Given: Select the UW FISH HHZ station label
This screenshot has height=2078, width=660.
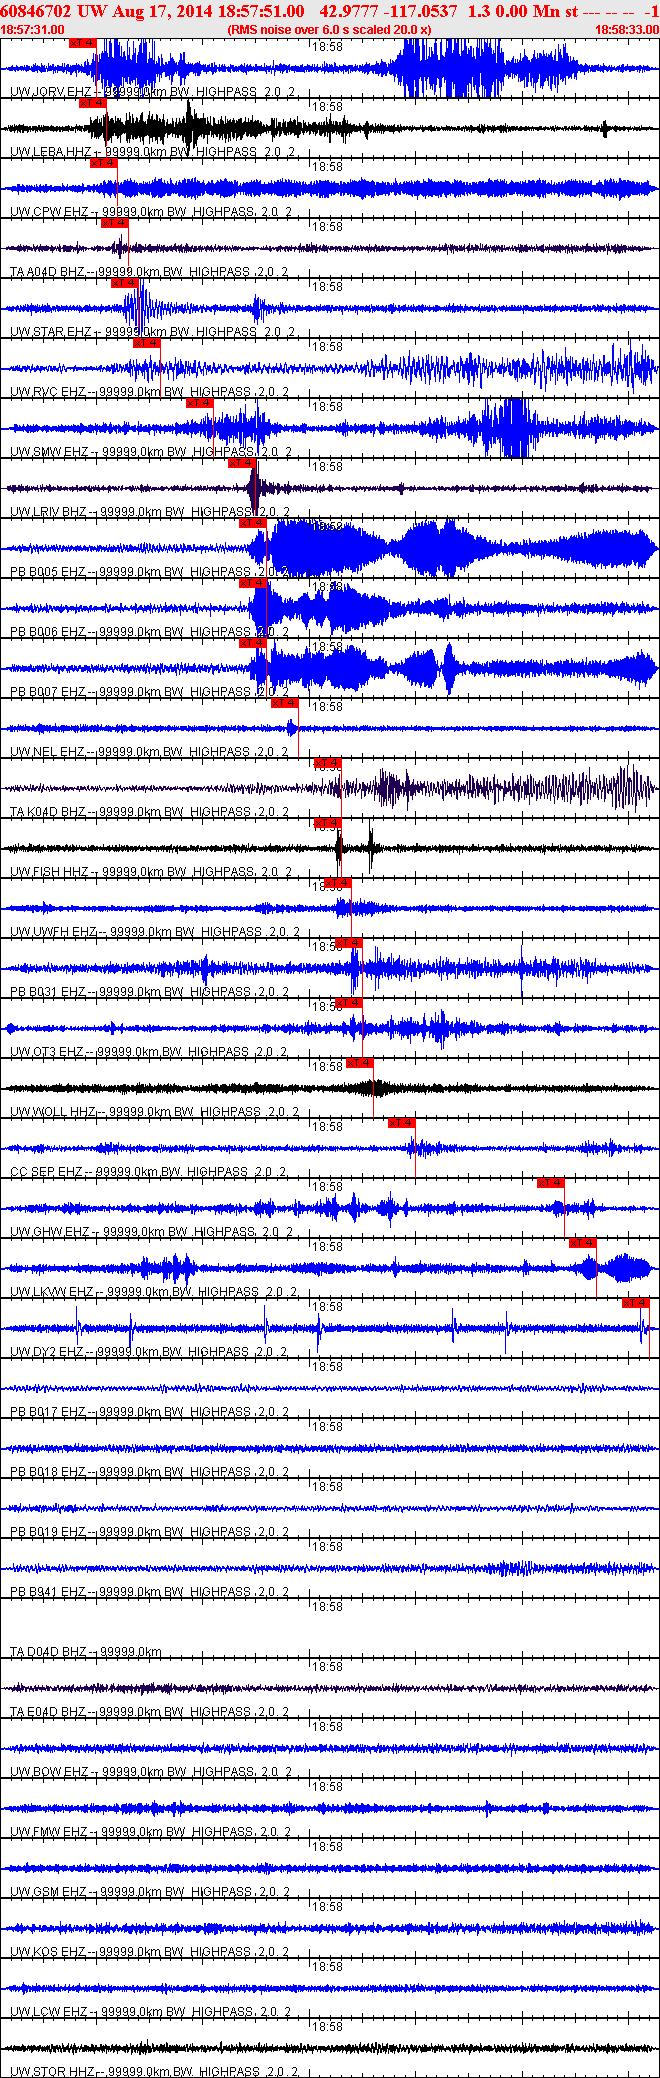Looking at the screenshot, I should (x=49, y=872).
